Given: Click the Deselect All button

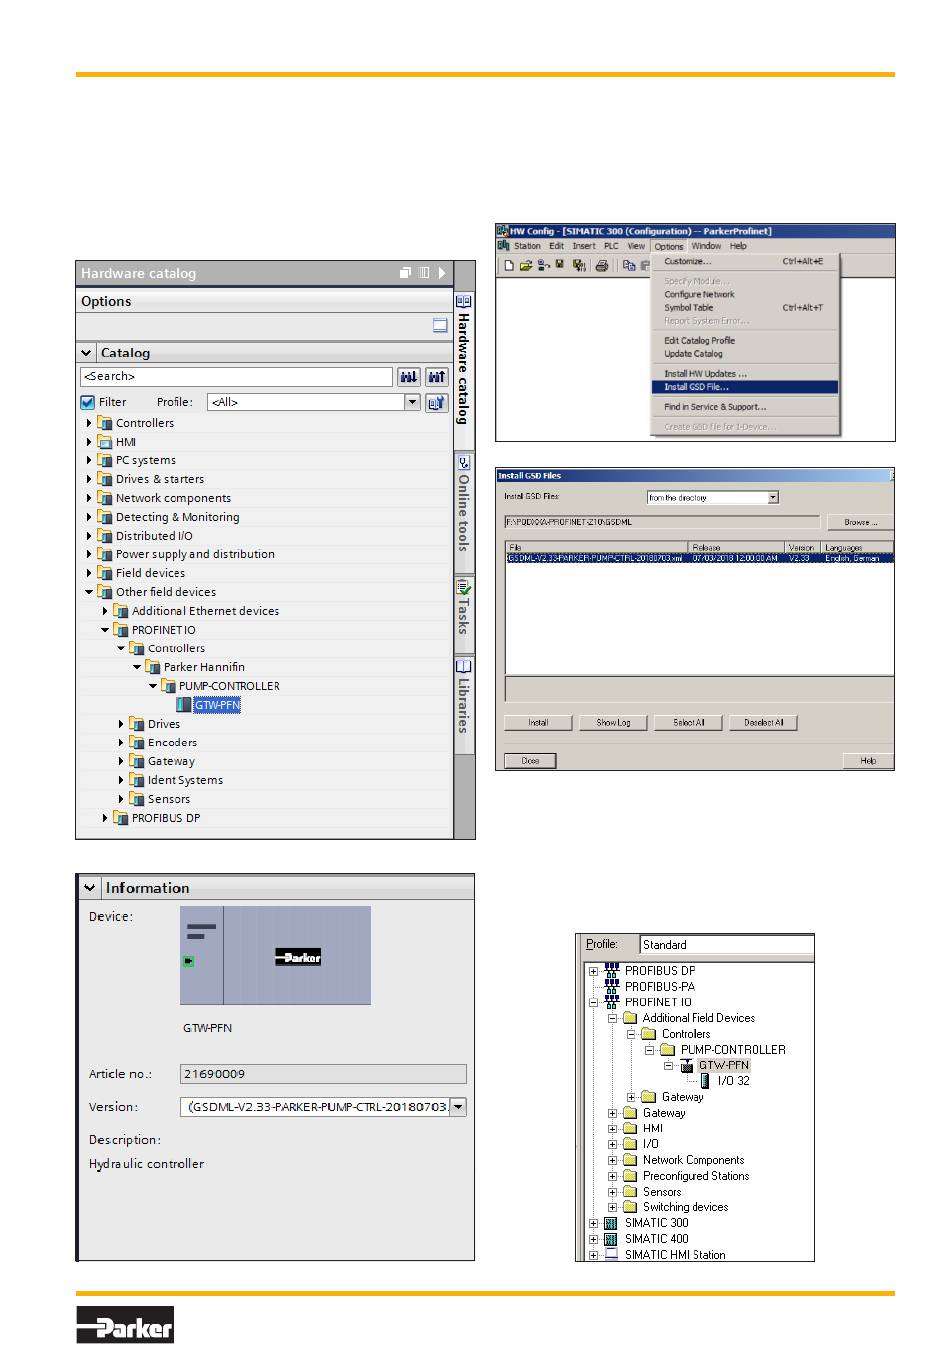Looking at the screenshot, I should click(764, 722).
